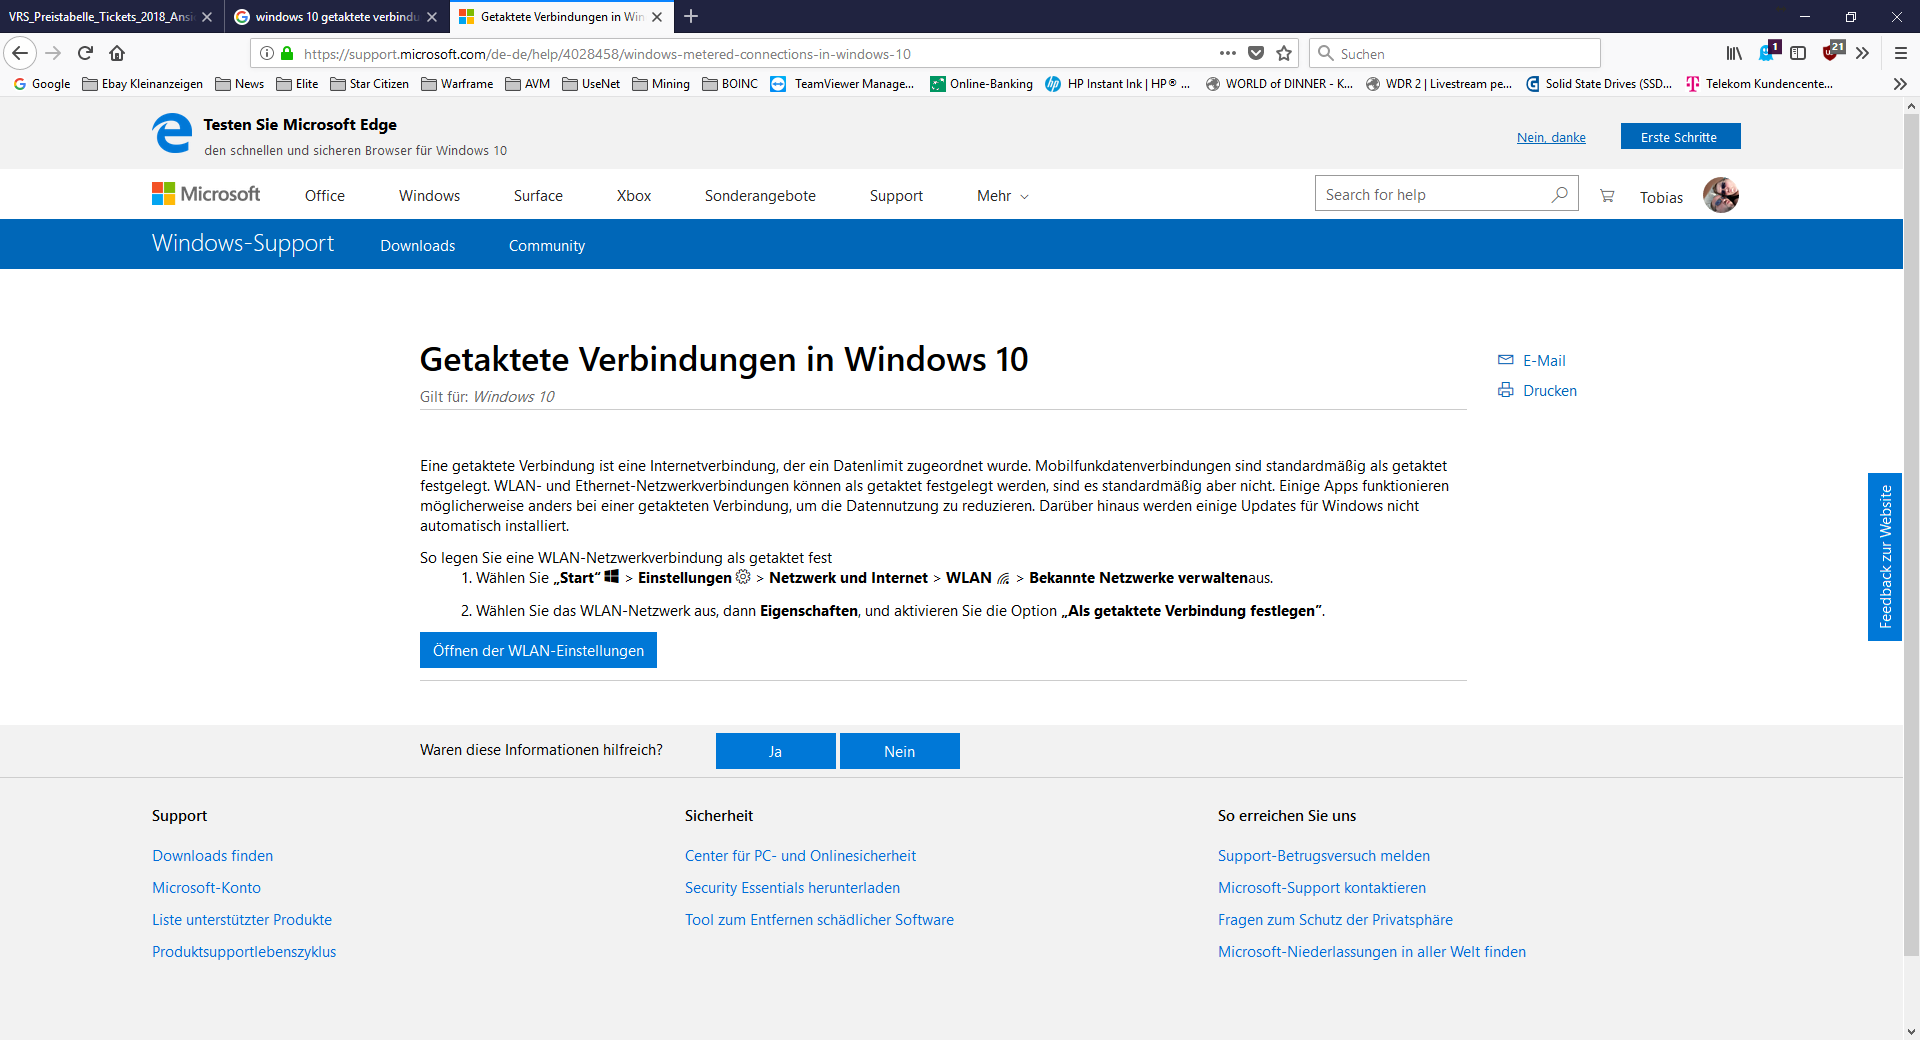Viewport: 1920px width, 1040px height.
Task: Open Produktsupportlebenszyklus footer link
Action: (244, 952)
